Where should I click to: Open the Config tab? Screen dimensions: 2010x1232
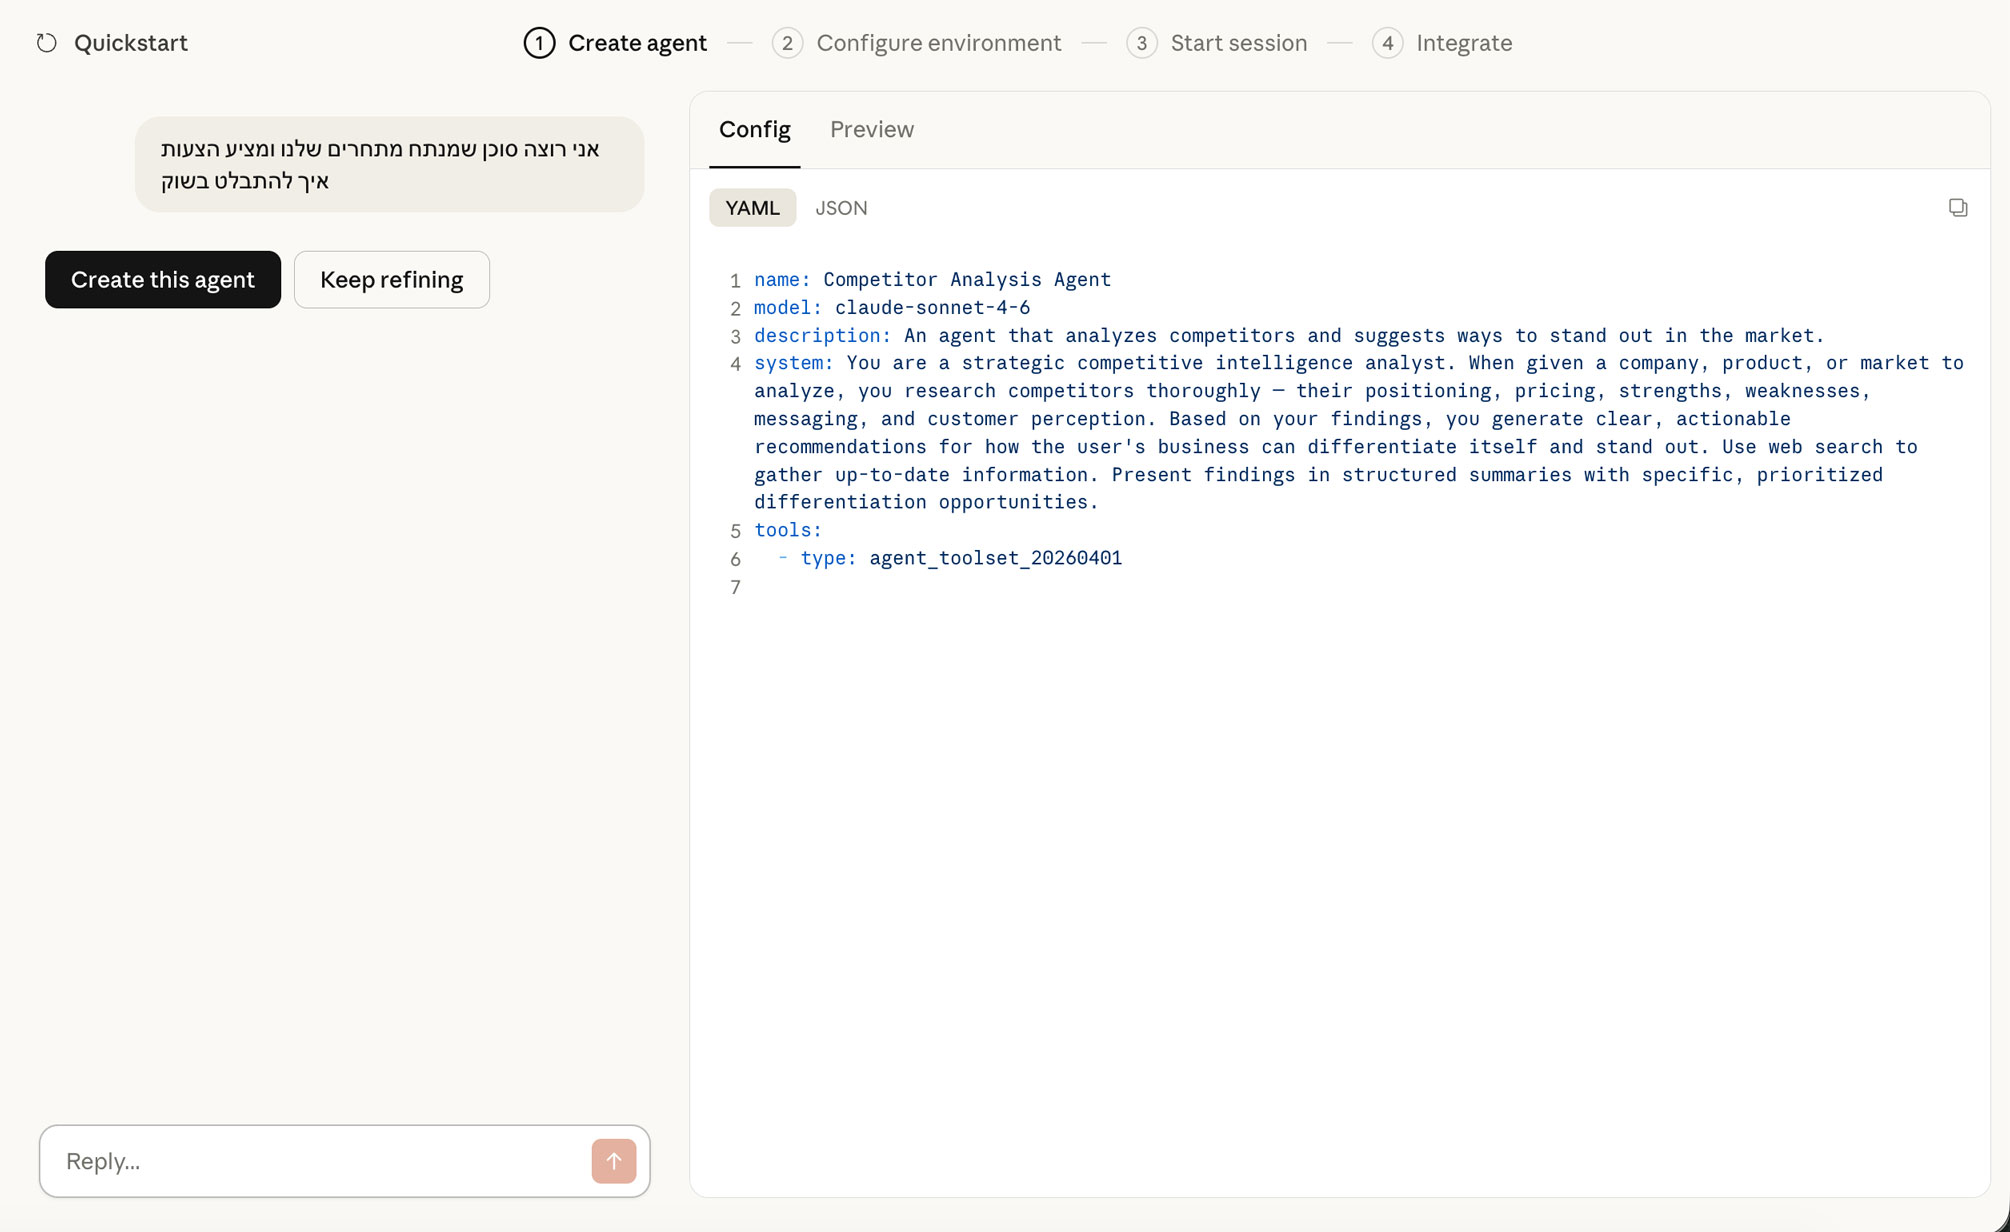tap(754, 130)
